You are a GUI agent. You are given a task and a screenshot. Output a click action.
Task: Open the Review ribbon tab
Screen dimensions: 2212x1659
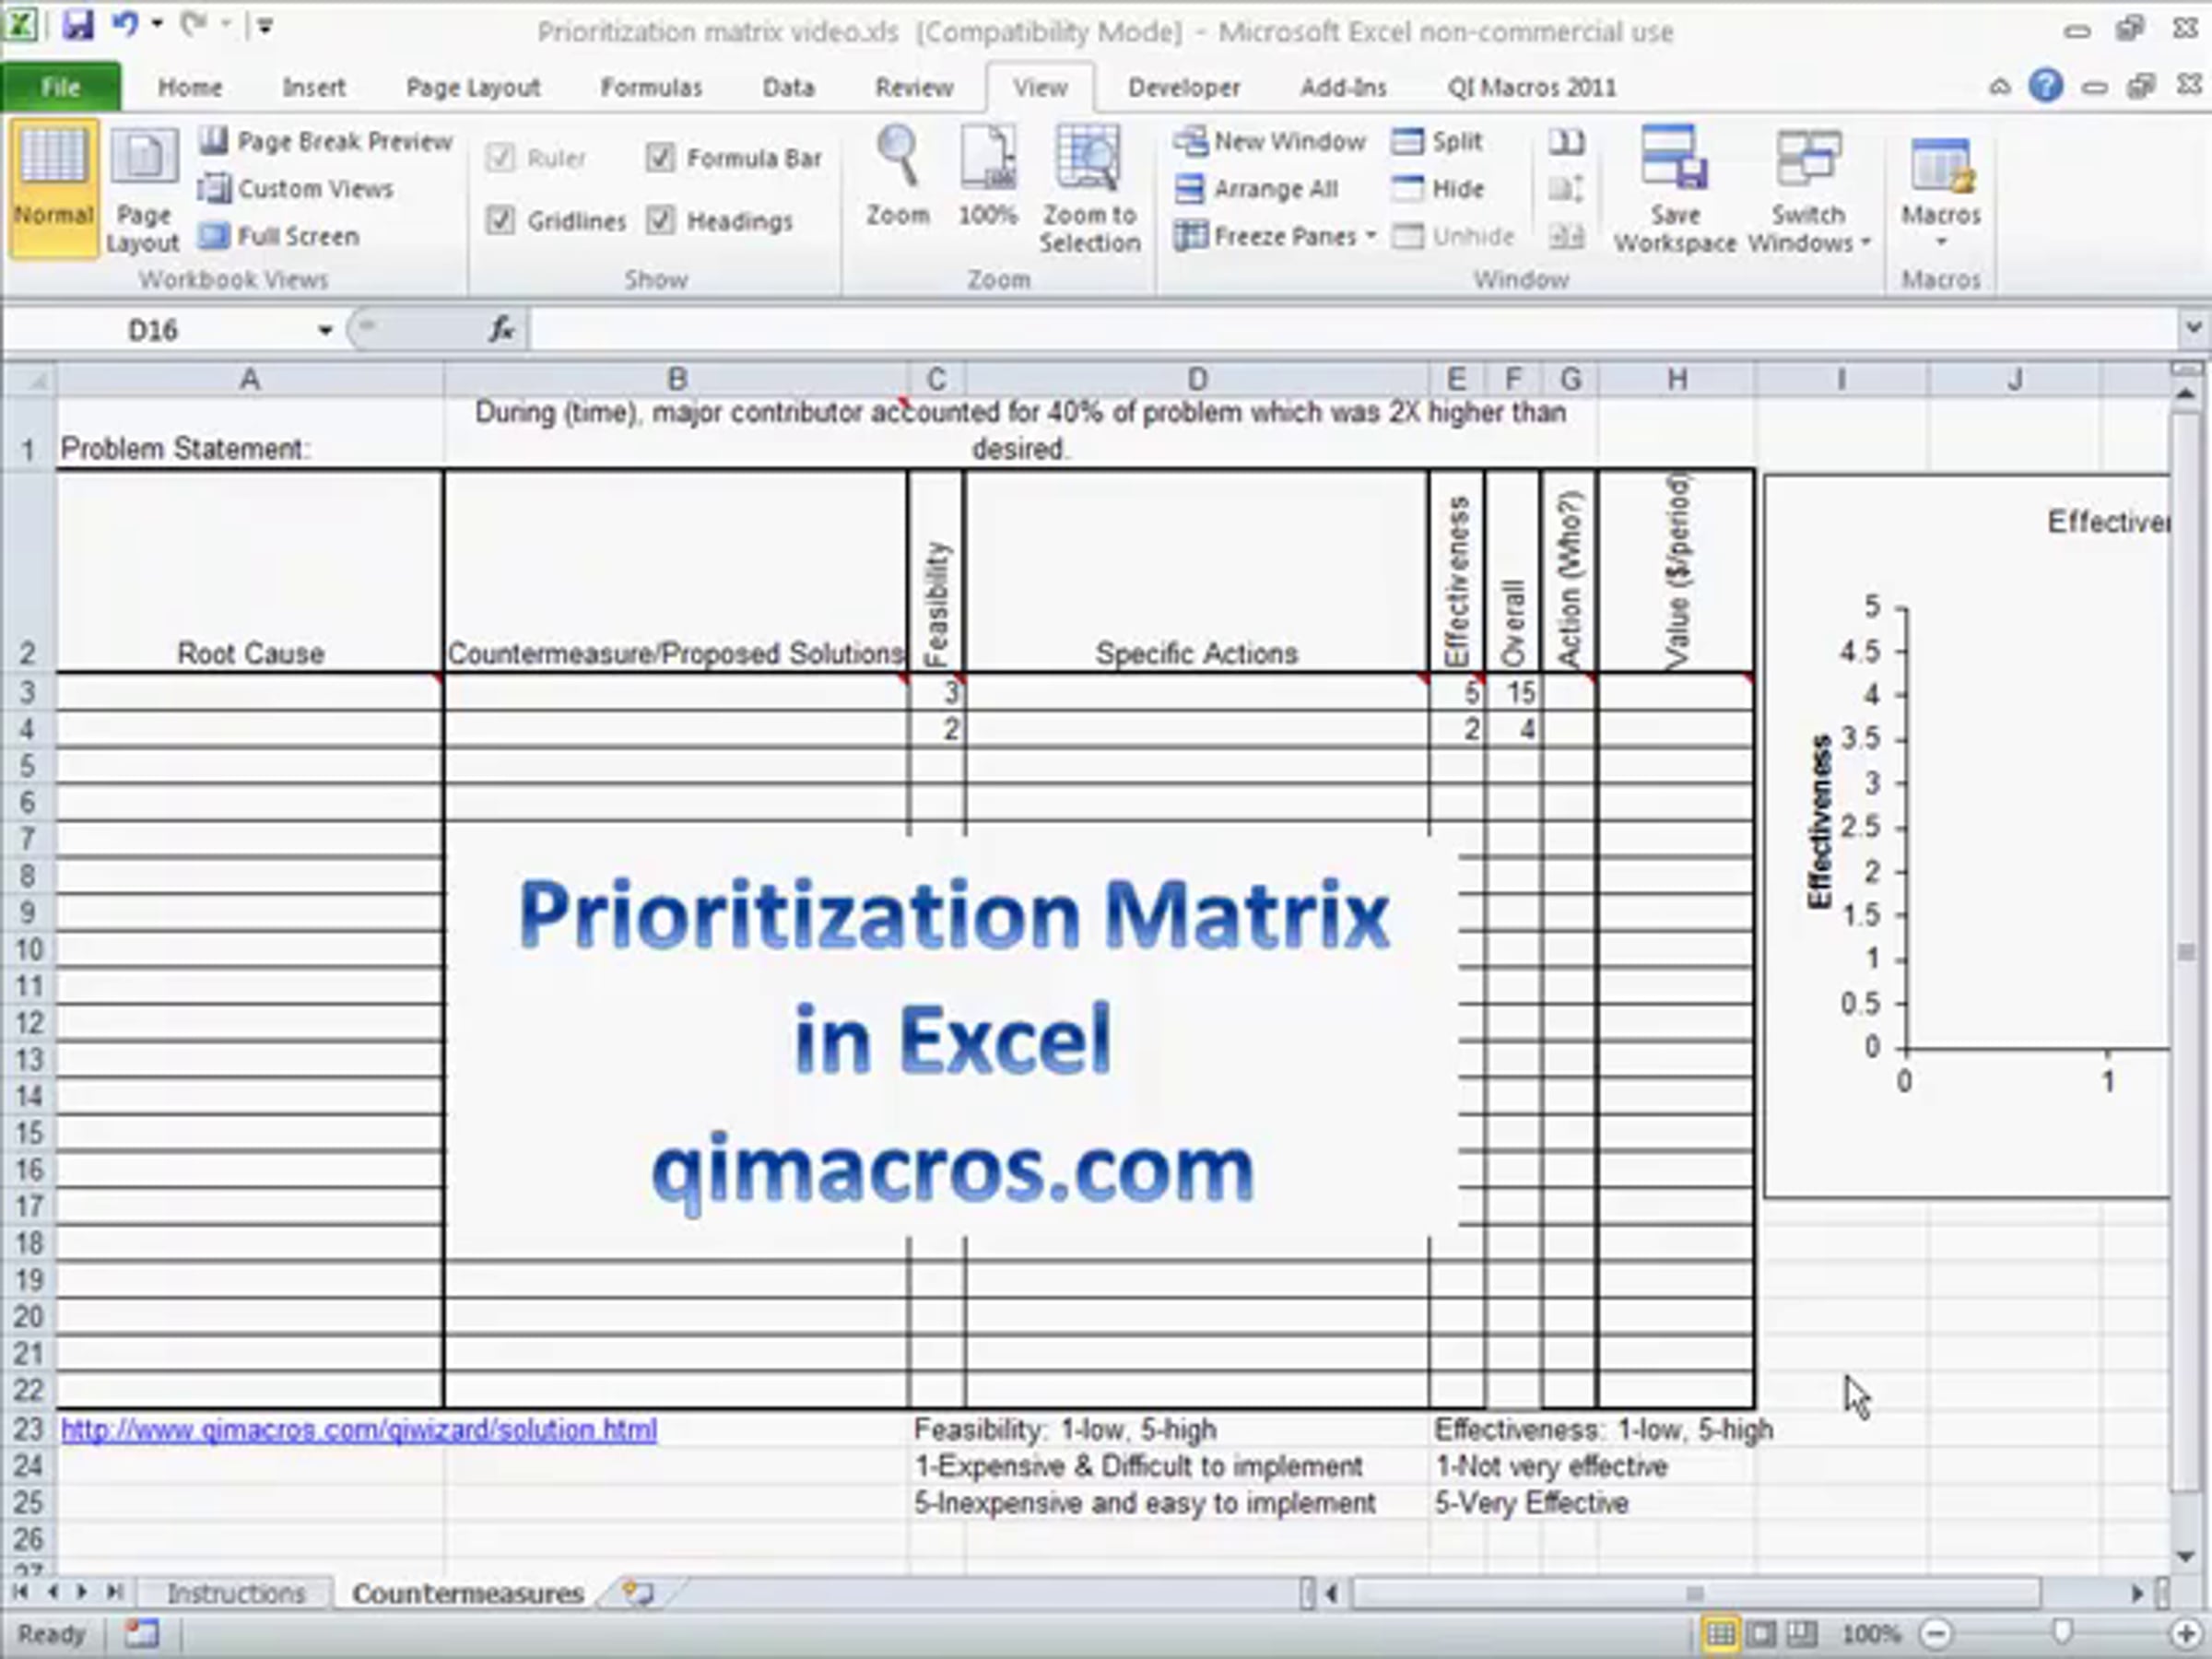(914, 87)
